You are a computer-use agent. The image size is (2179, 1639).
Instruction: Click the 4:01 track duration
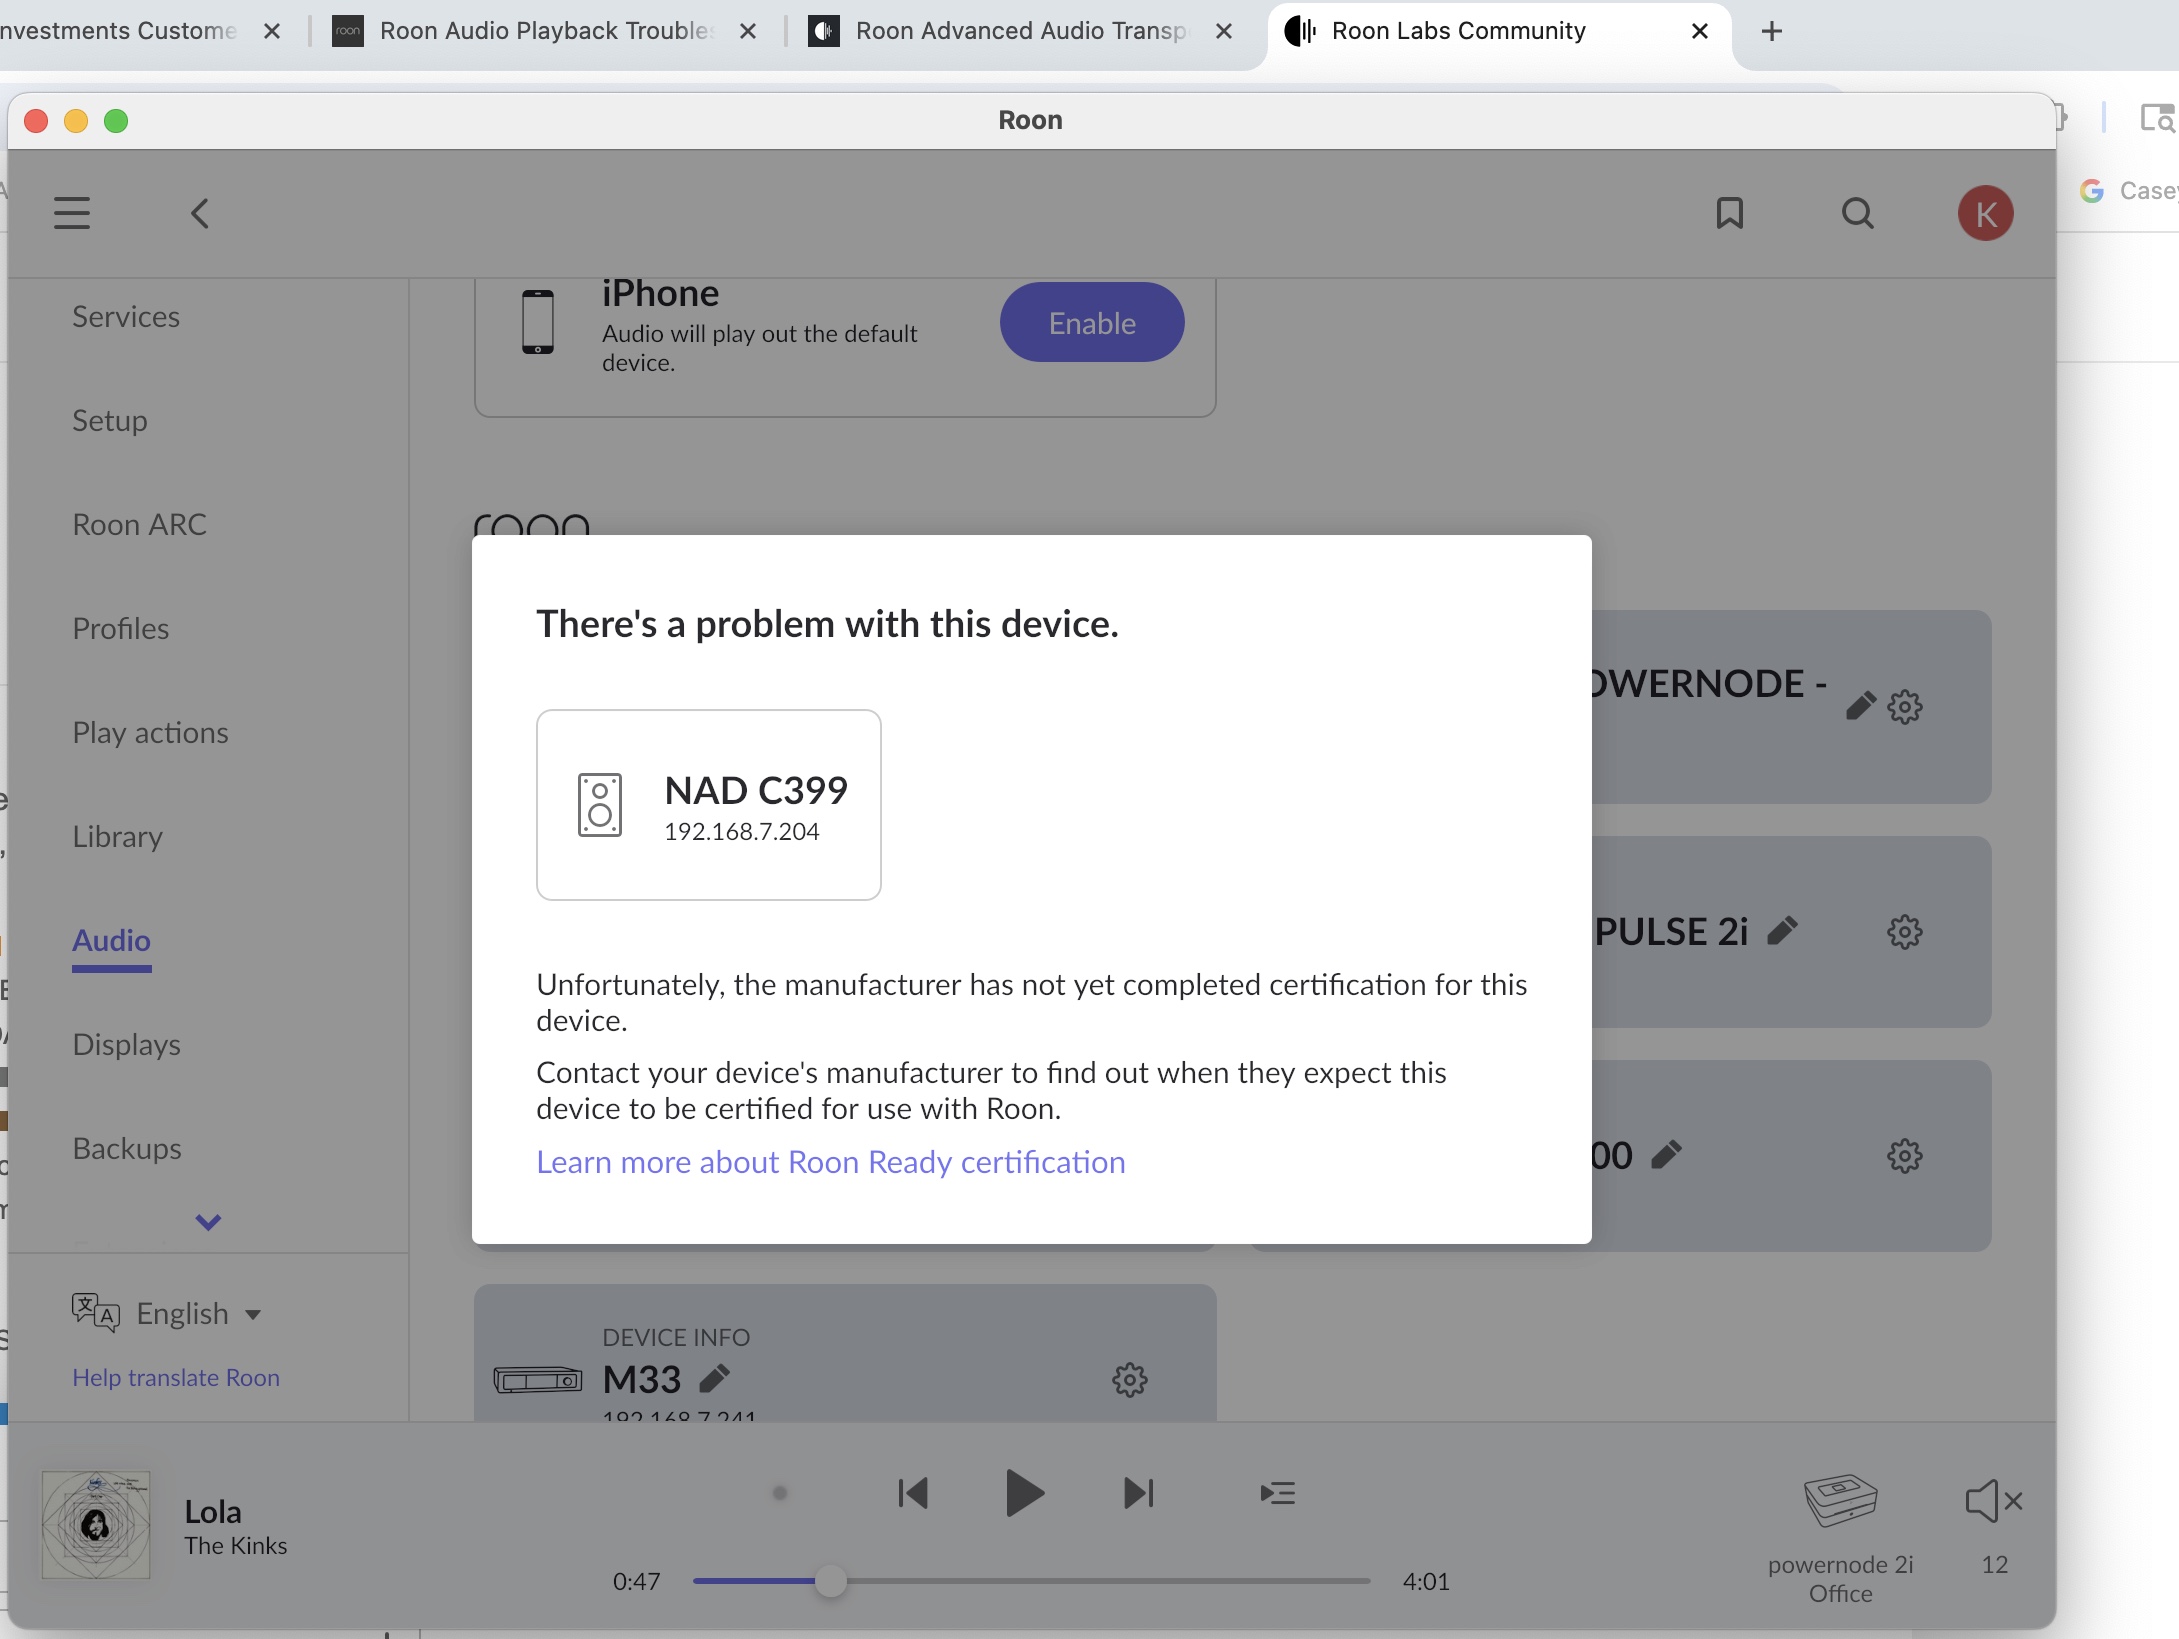[1426, 1581]
